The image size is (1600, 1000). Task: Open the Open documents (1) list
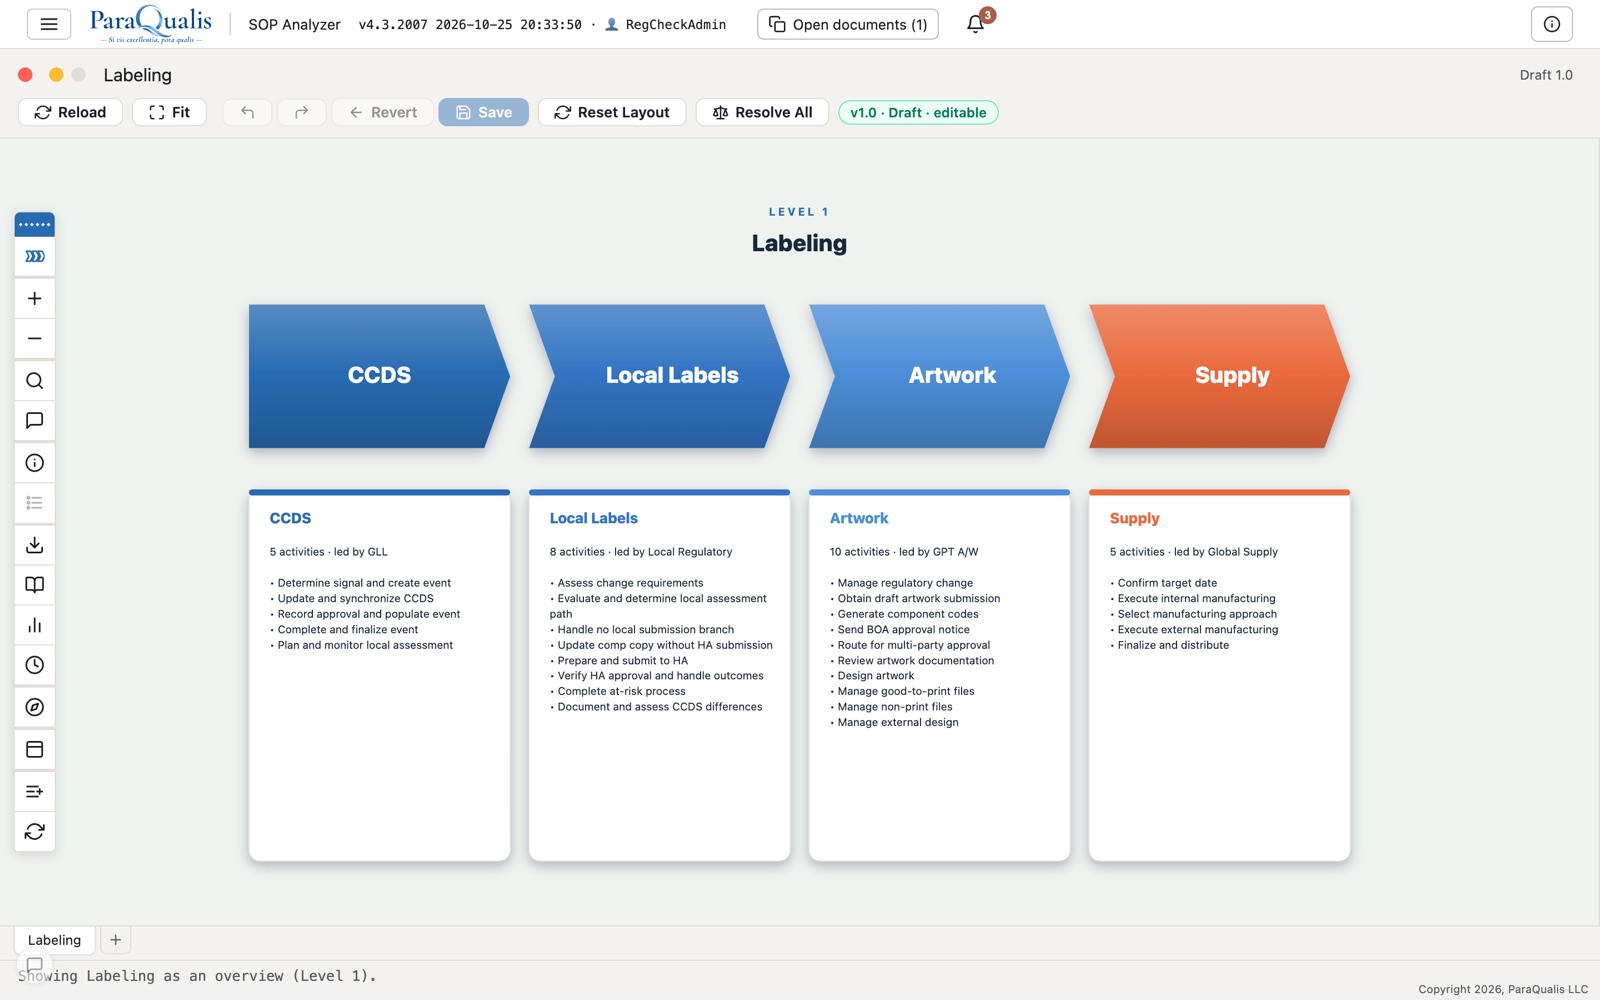click(848, 24)
